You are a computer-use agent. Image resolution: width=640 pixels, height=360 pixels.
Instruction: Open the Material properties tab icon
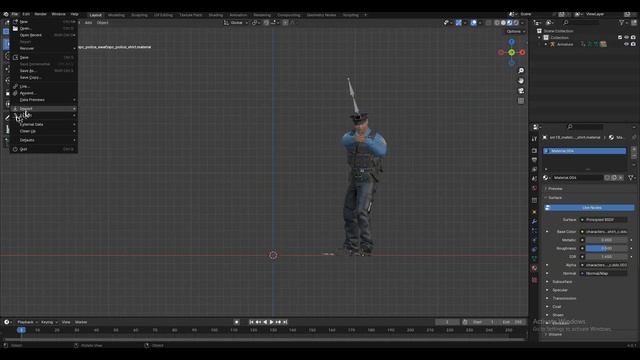(x=534, y=268)
